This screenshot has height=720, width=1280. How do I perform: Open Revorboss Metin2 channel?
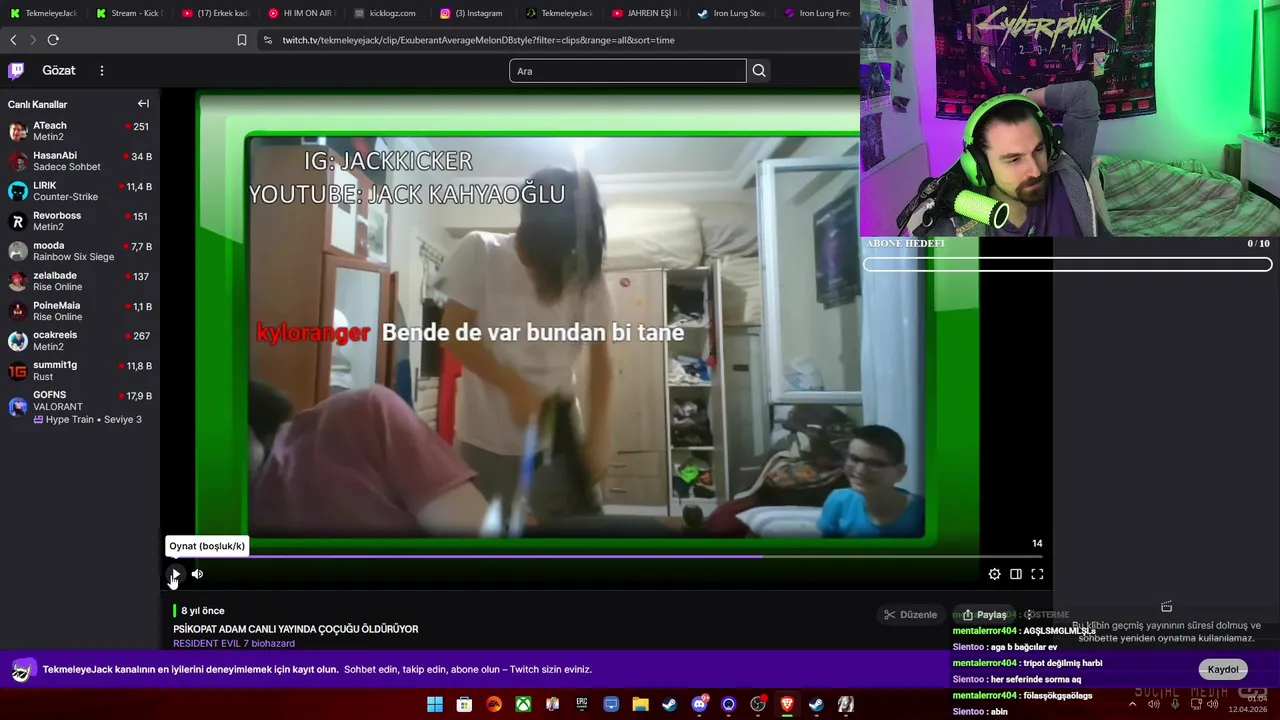point(80,221)
